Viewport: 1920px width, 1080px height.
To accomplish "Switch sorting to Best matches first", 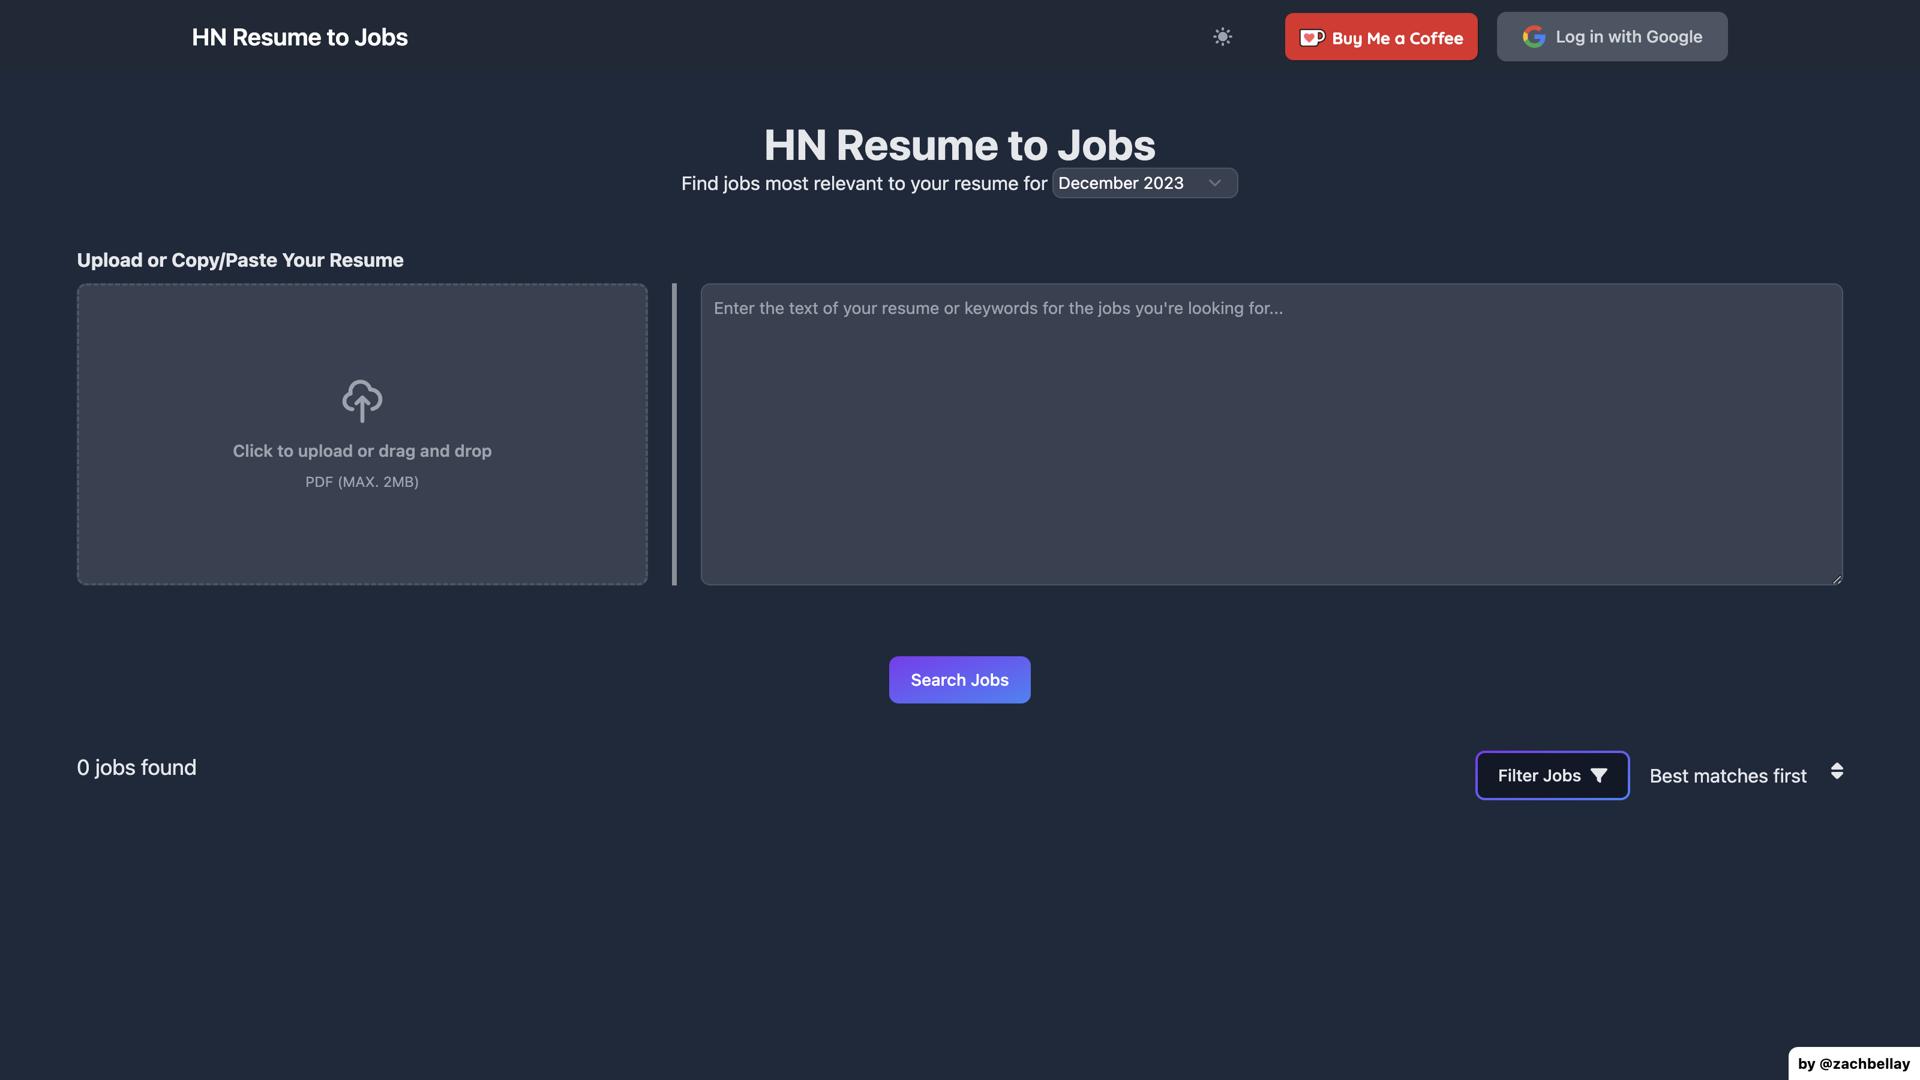I will coord(1727,775).
